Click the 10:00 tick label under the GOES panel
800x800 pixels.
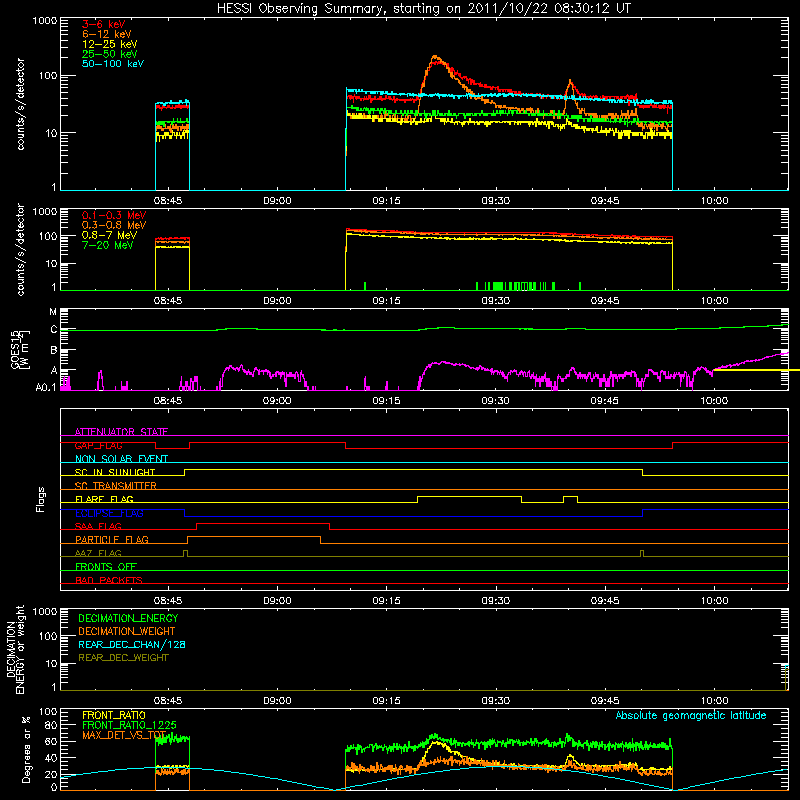[714, 401]
